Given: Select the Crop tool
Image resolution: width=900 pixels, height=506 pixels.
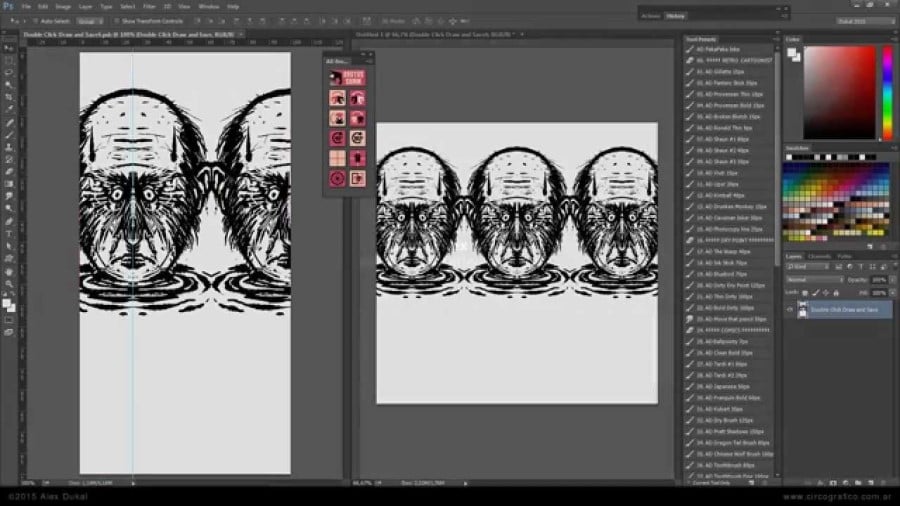Looking at the screenshot, I should (9, 97).
